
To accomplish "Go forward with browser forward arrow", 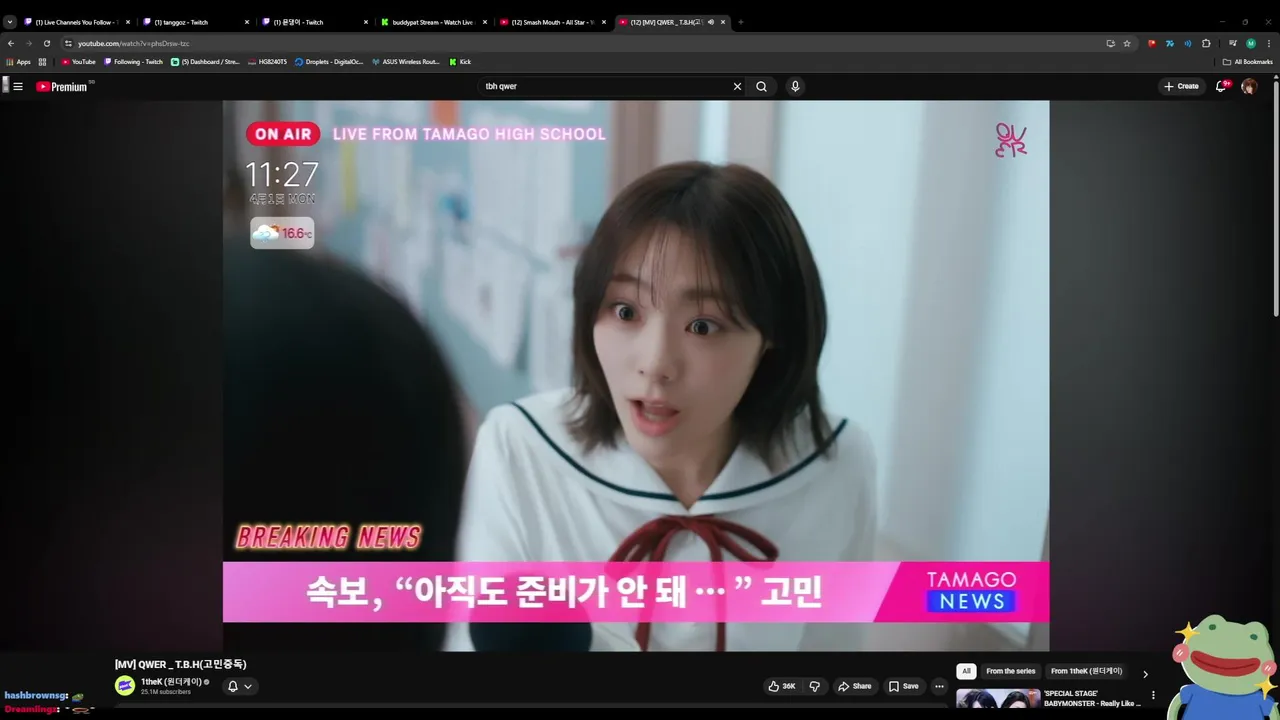I will tap(29, 44).
